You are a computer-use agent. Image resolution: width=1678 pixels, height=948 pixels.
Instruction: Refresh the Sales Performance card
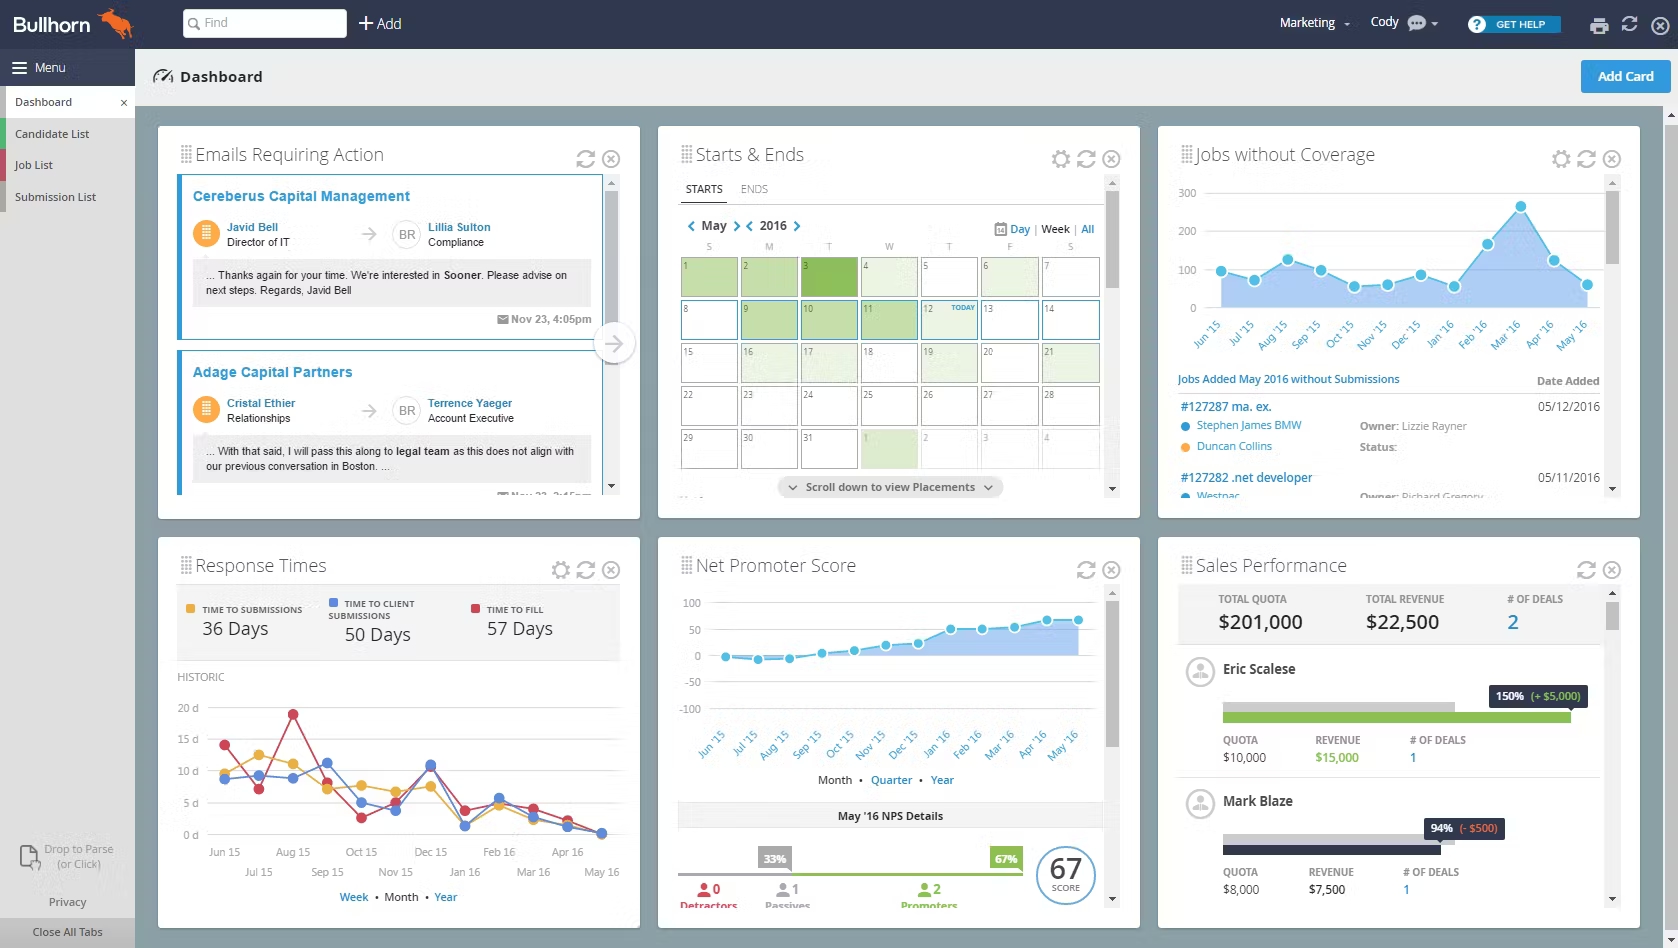(1586, 570)
